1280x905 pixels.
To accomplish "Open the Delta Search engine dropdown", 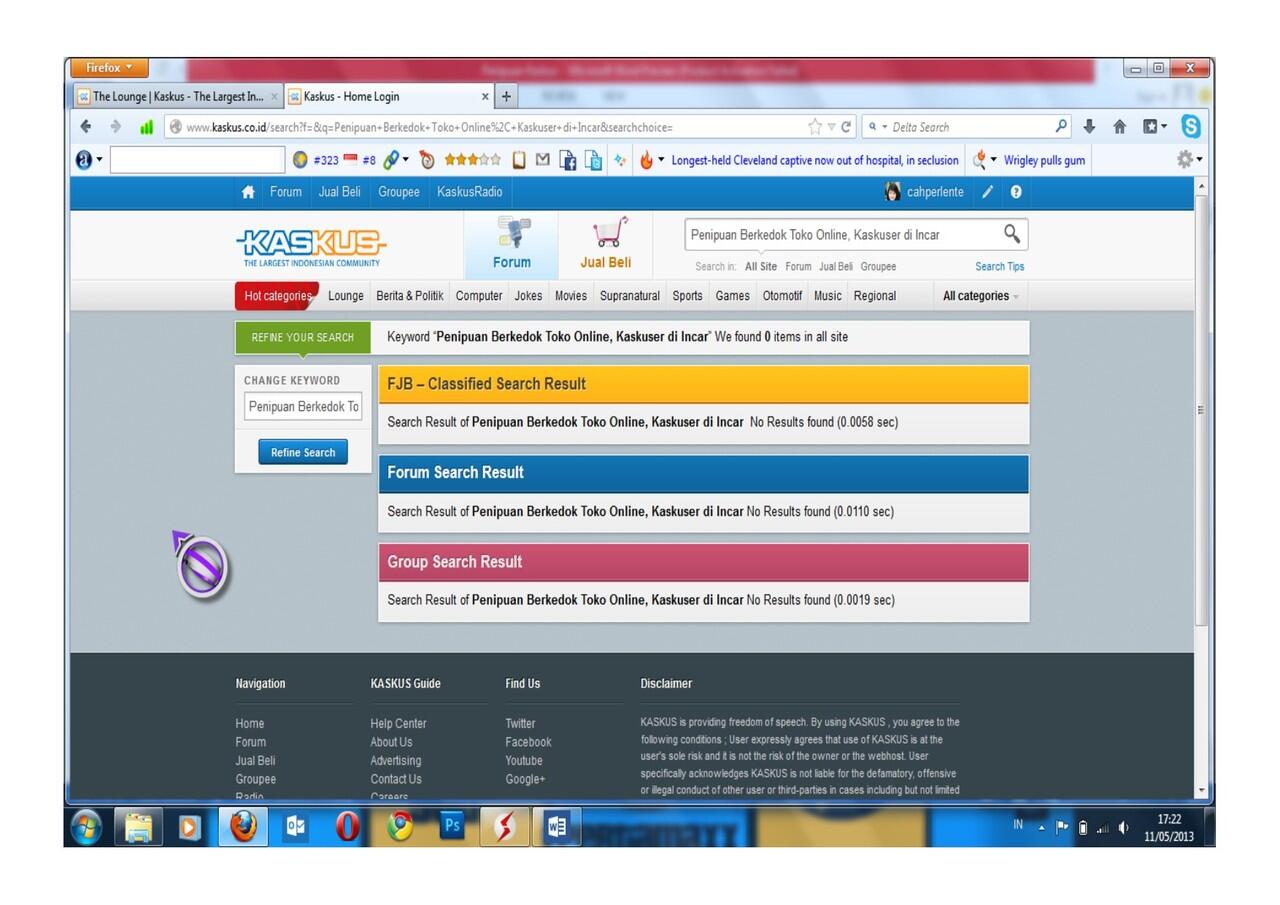I will (x=878, y=127).
